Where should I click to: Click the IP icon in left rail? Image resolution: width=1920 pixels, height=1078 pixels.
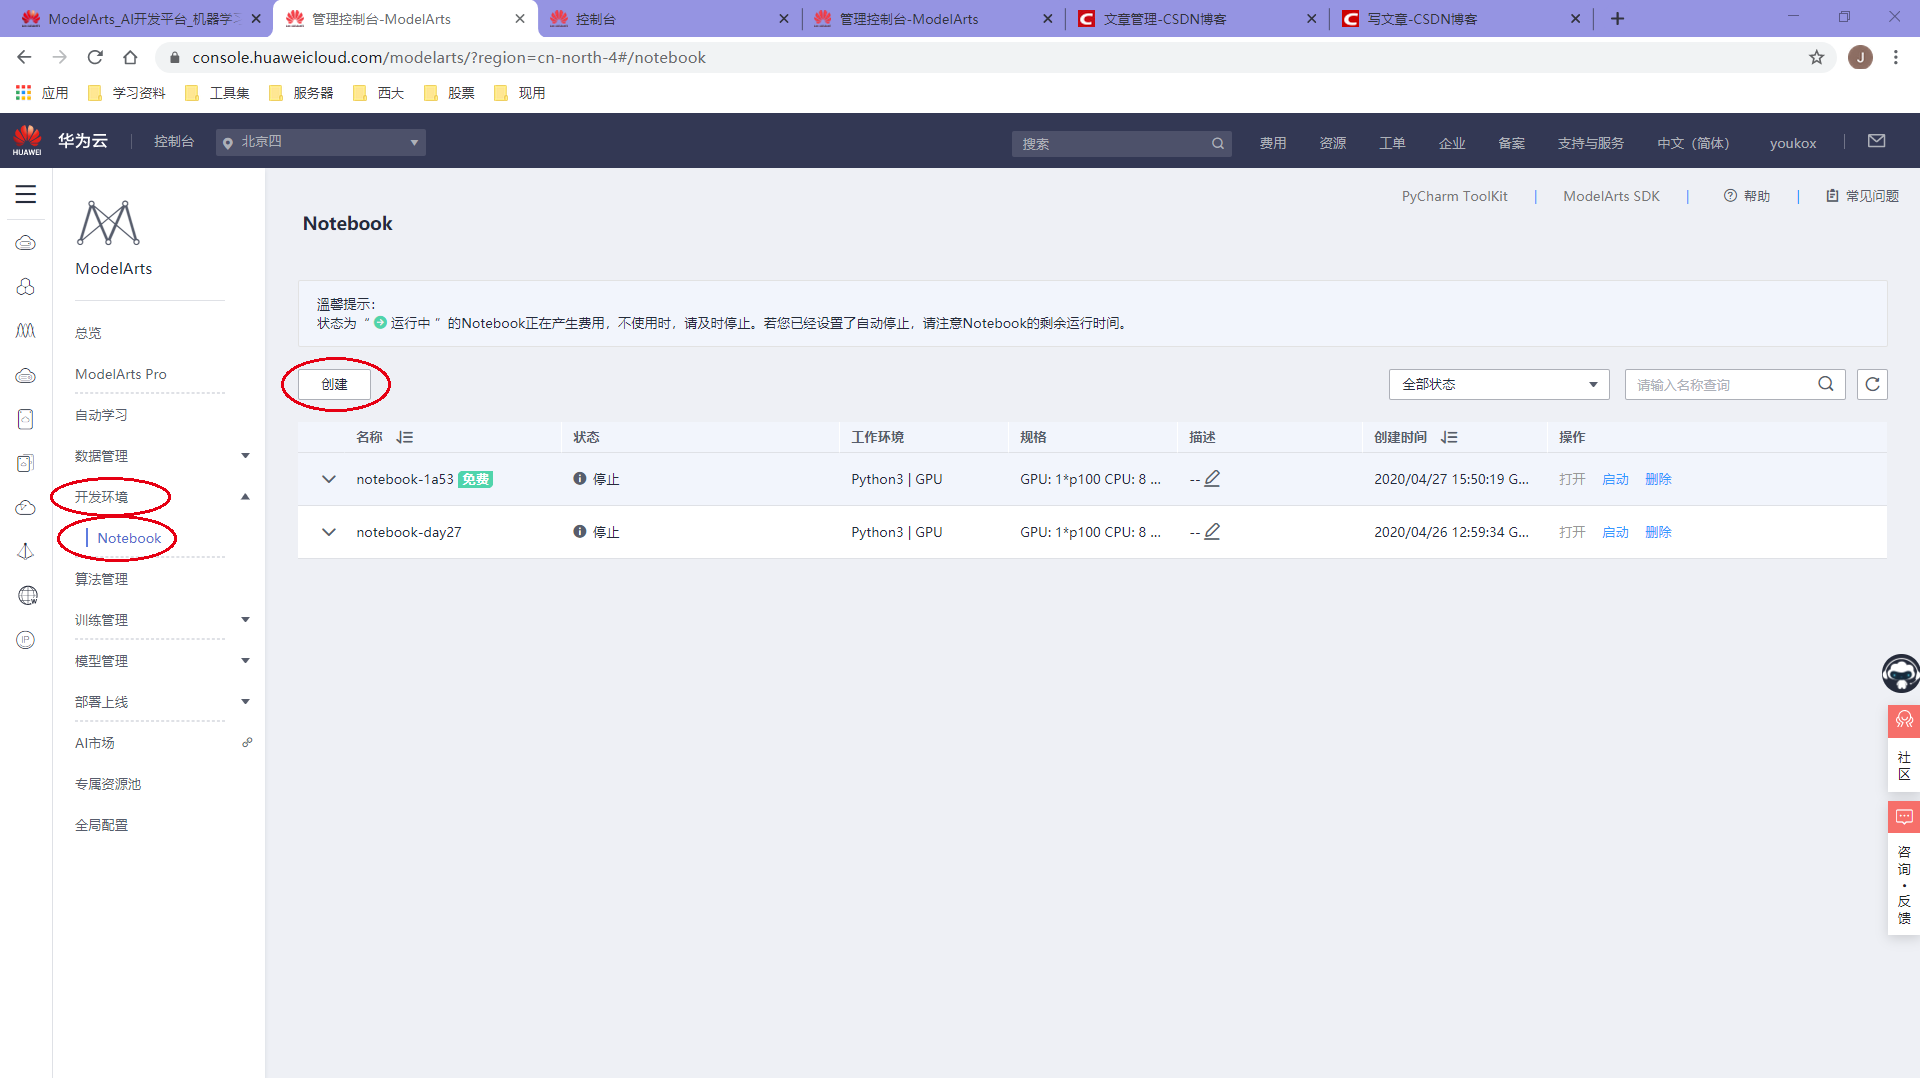coord(26,639)
